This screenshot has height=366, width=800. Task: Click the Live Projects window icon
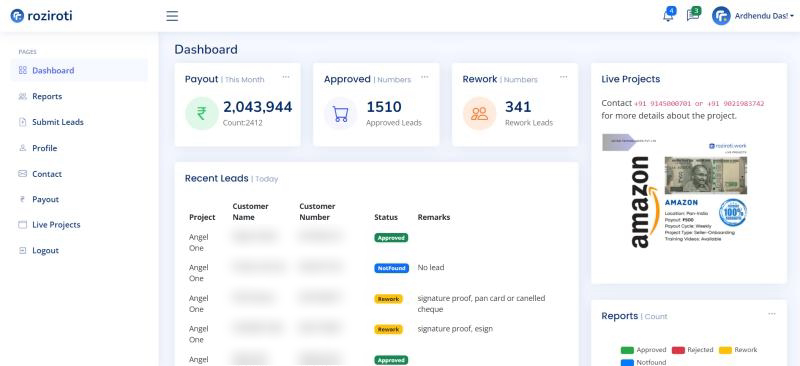tap(22, 225)
